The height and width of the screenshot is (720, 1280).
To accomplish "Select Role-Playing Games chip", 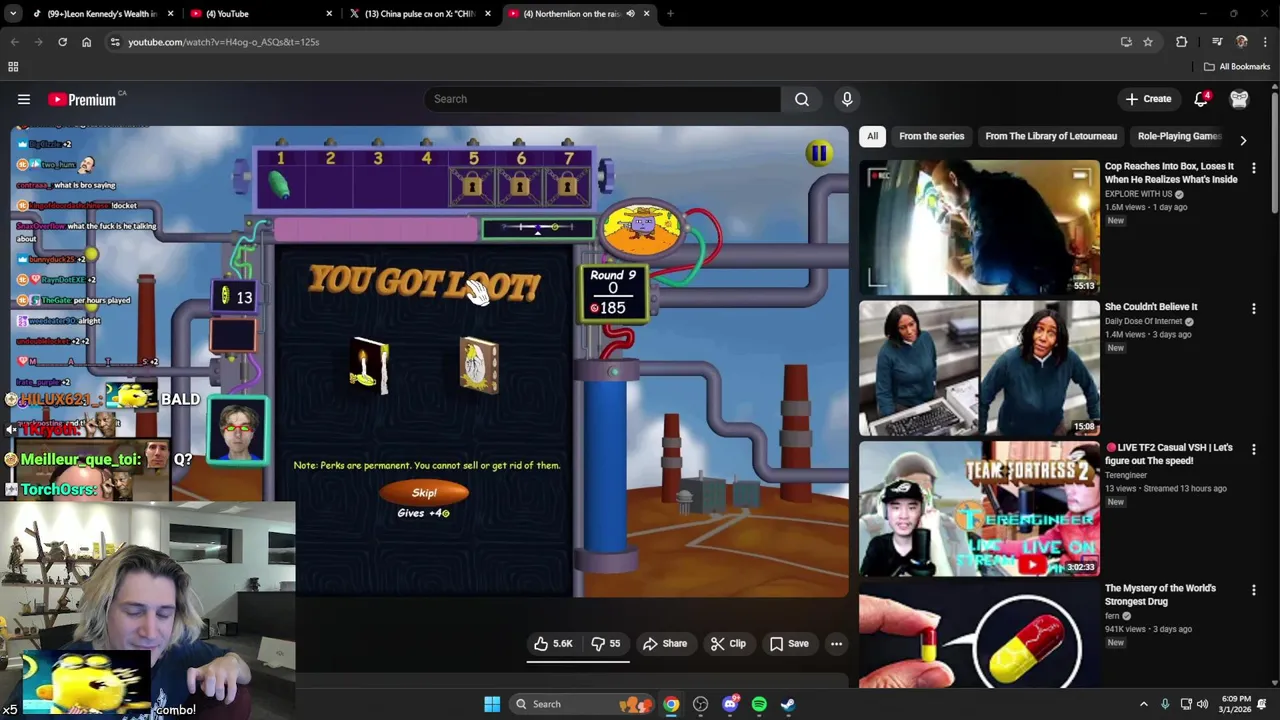I will [x=1179, y=136].
